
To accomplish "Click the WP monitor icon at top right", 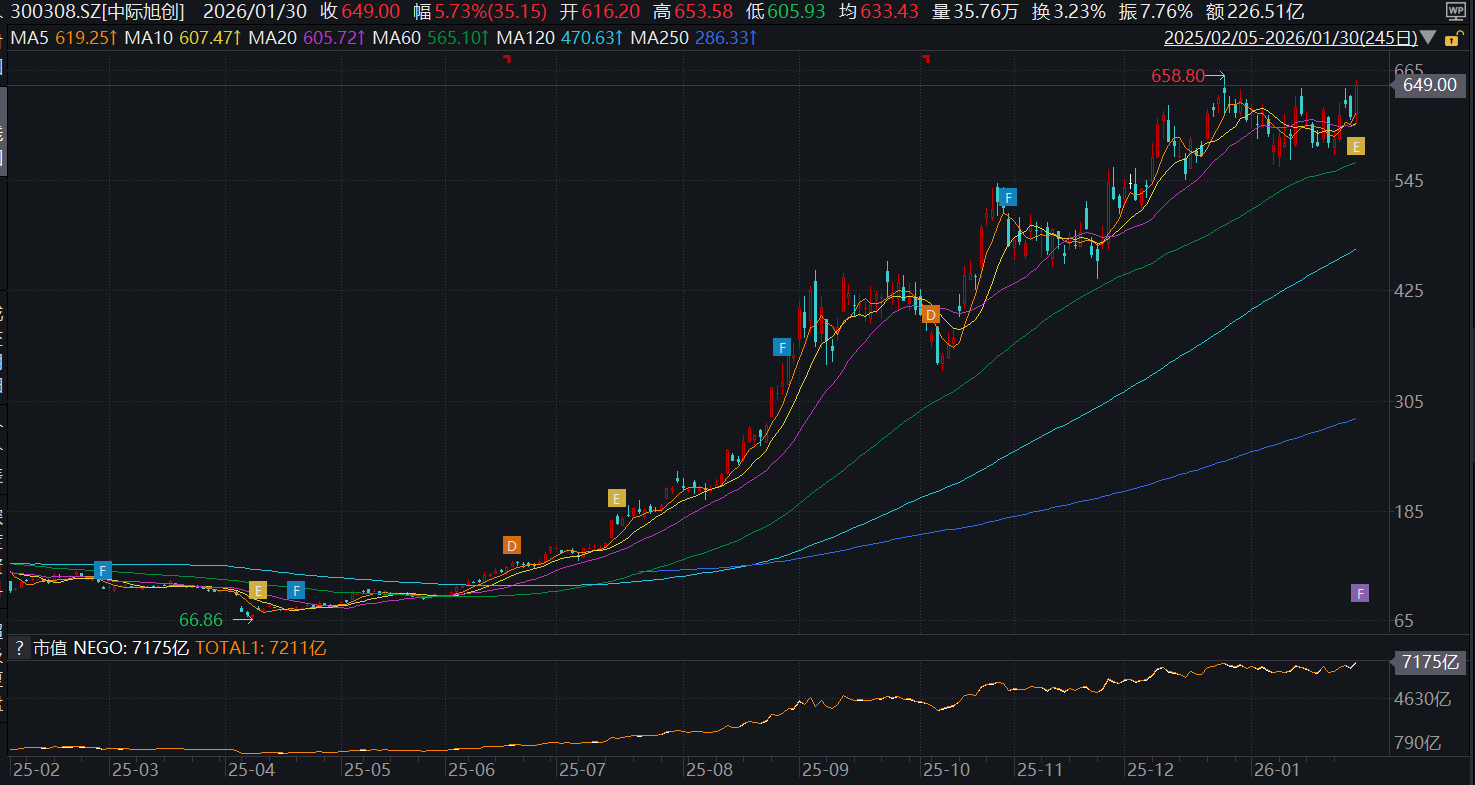I will click(1456, 11).
